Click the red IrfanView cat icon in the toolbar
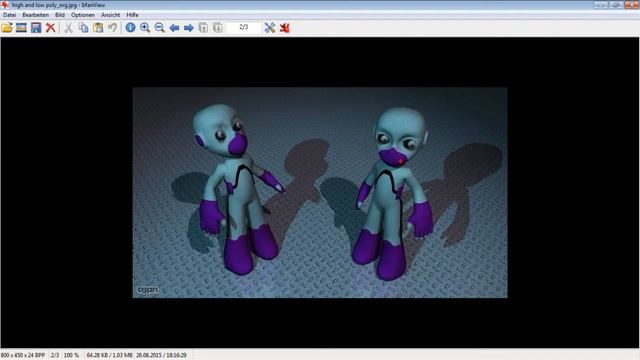The image size is (640, 360). [x=285, y=28]
